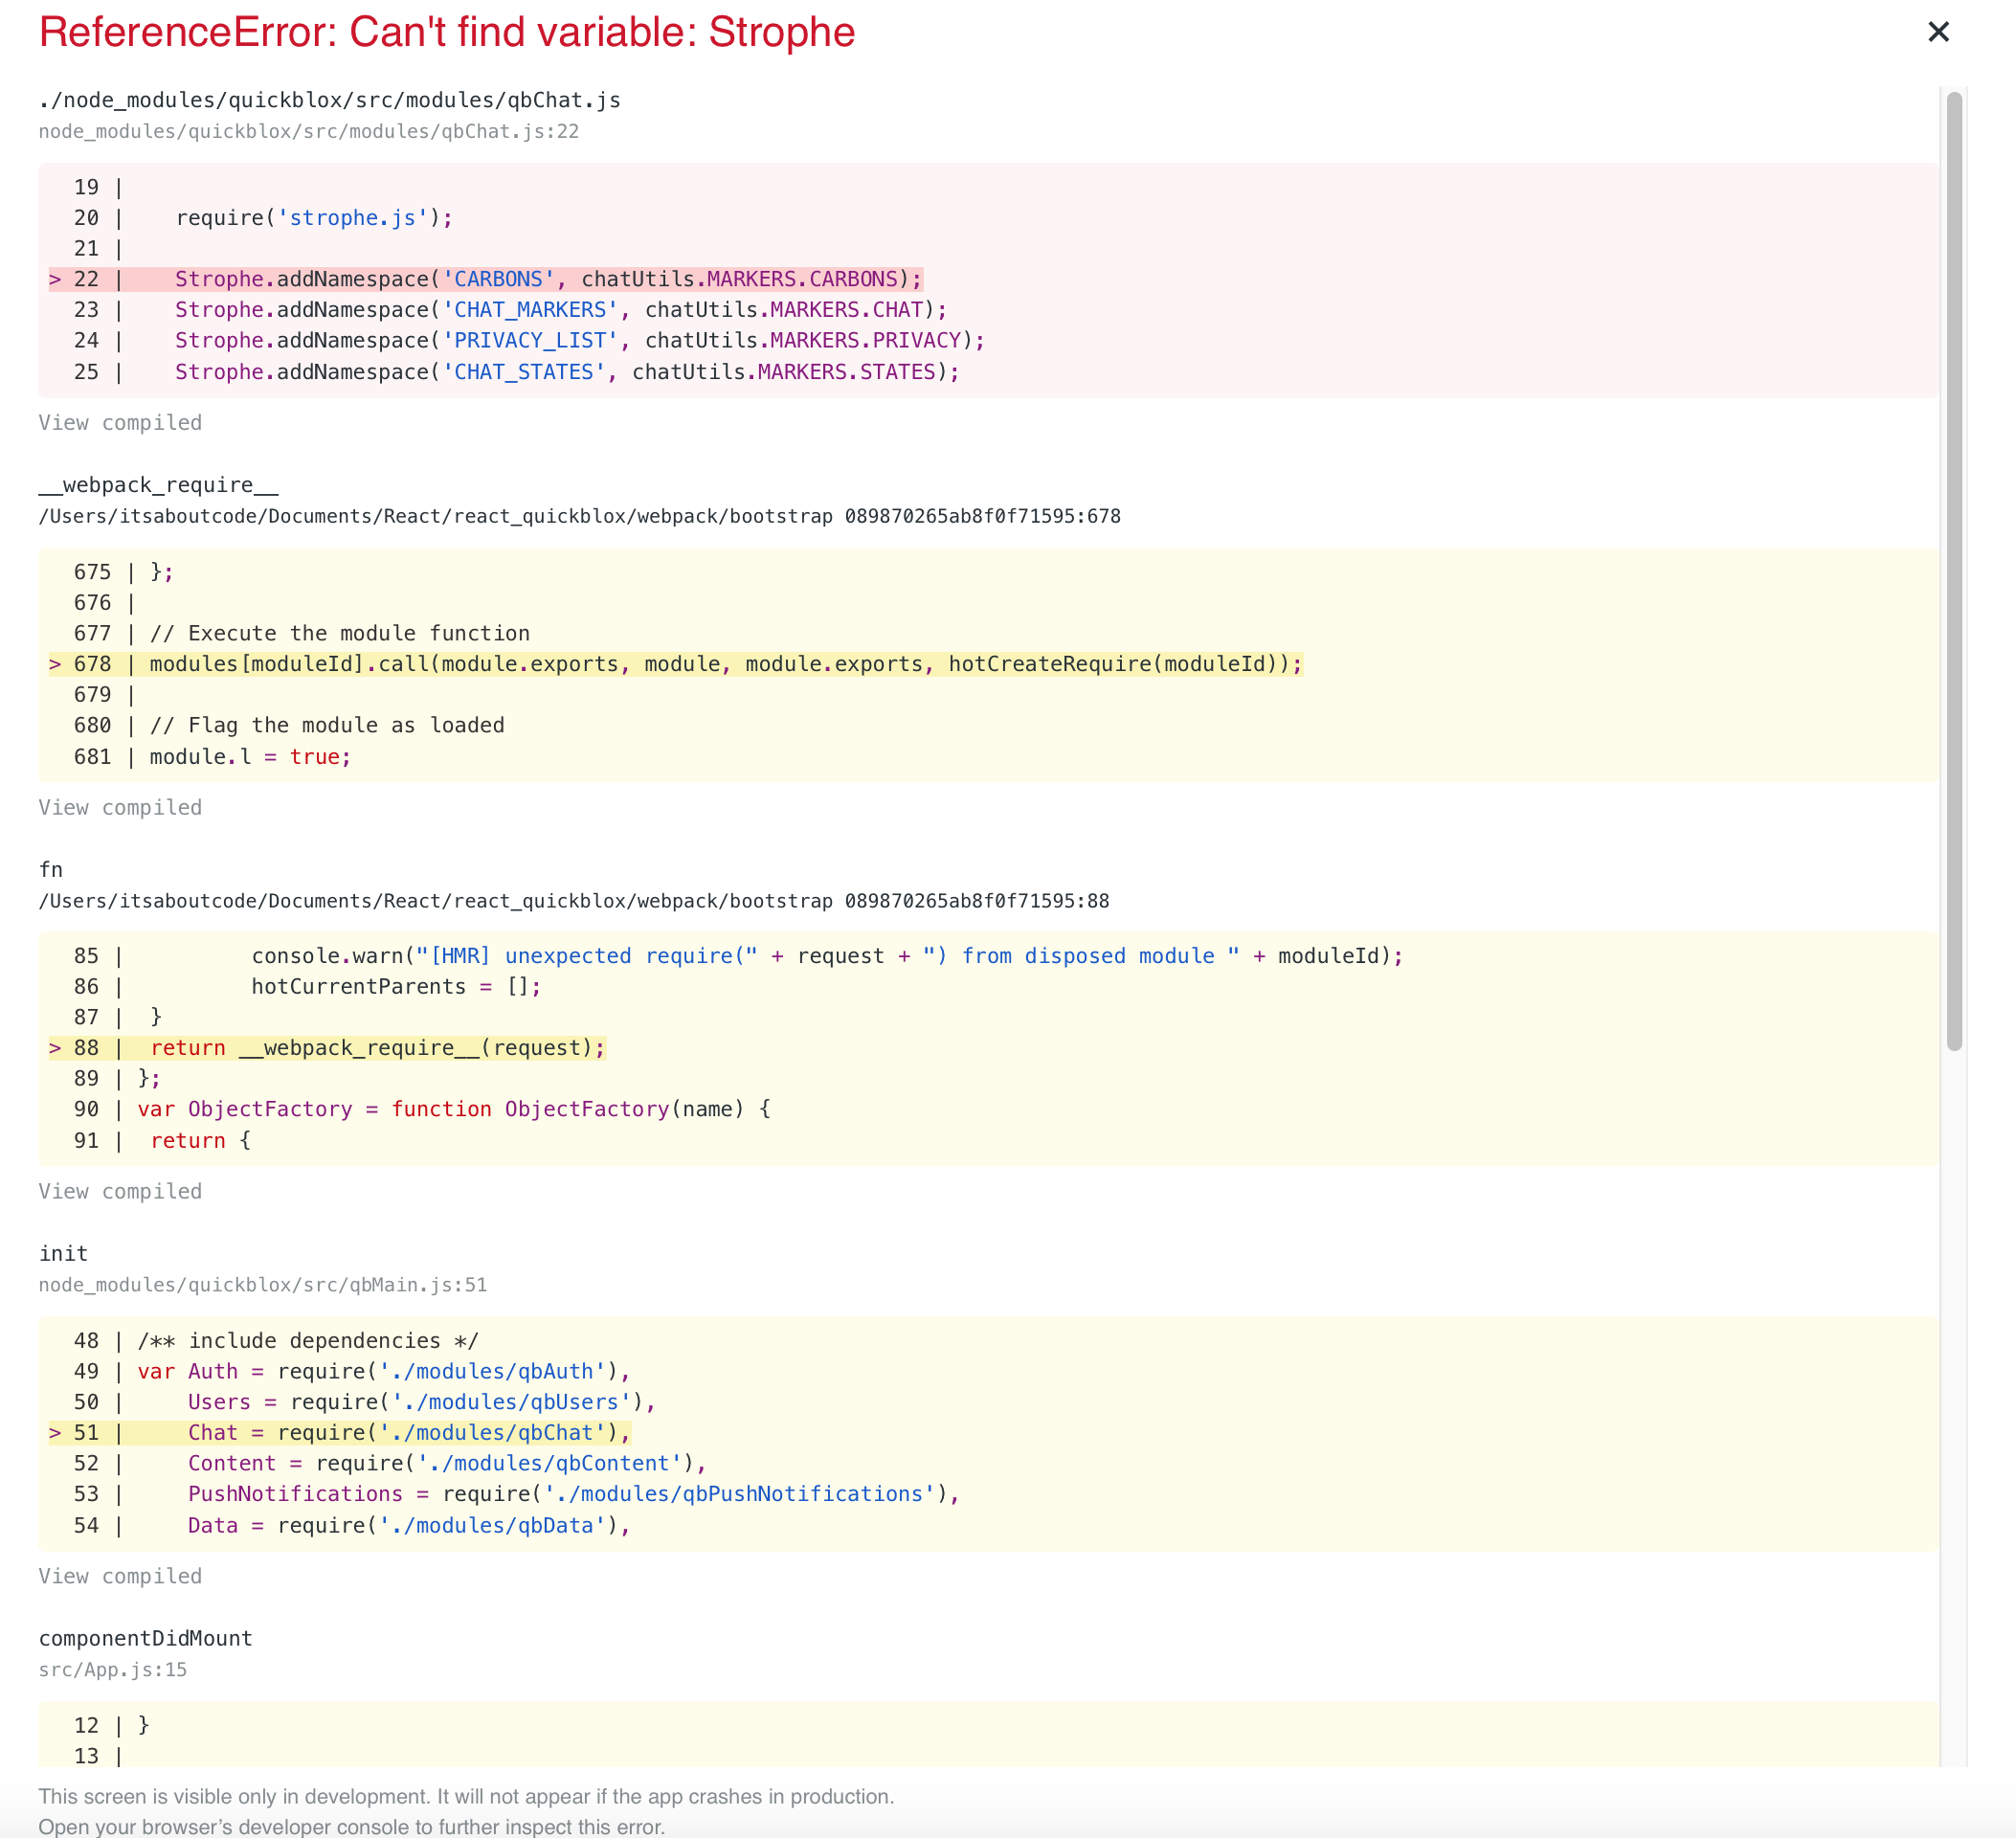Click View compiled under the init frame

(x=120, y=1577)
